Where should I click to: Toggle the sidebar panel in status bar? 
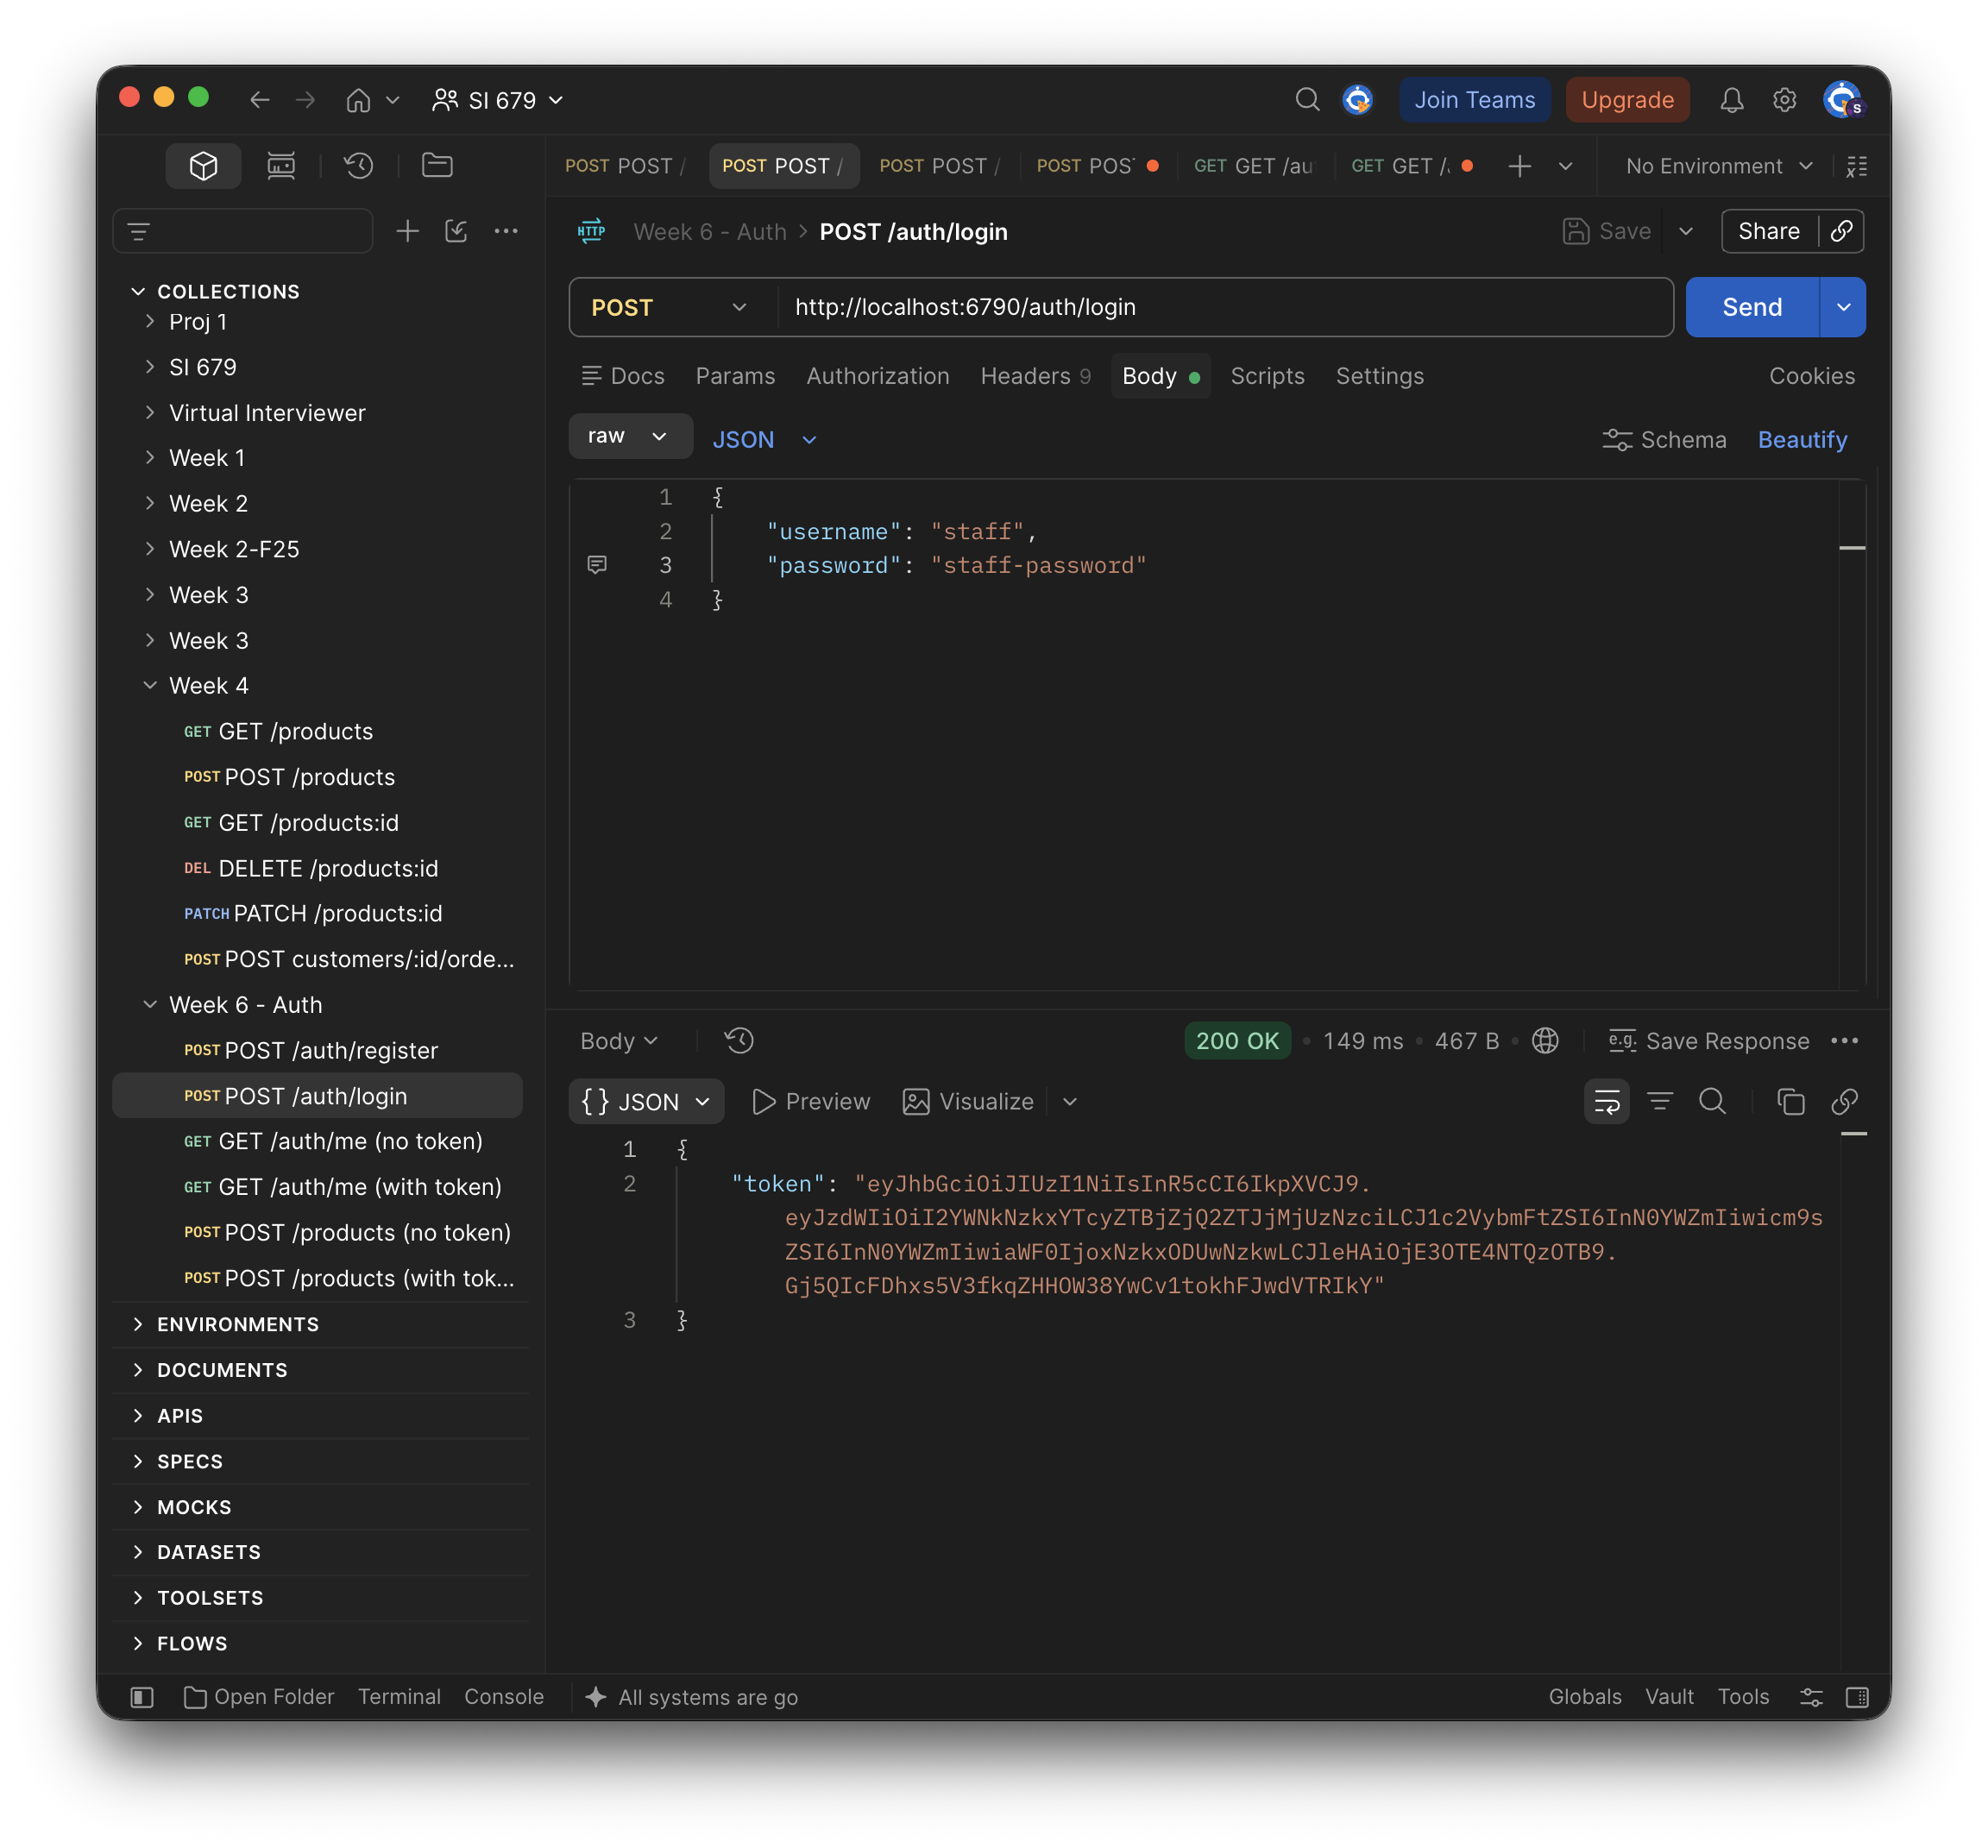point(142,1697)
